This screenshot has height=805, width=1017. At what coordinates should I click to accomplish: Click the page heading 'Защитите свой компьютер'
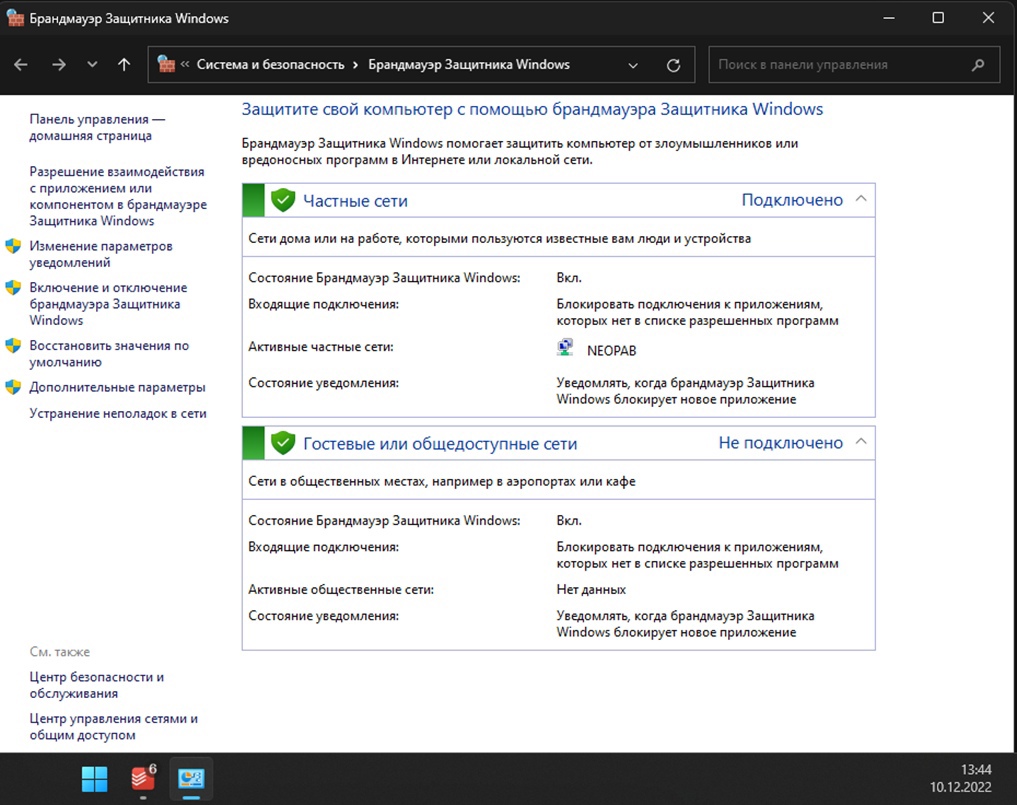click(x=532, y=109)
